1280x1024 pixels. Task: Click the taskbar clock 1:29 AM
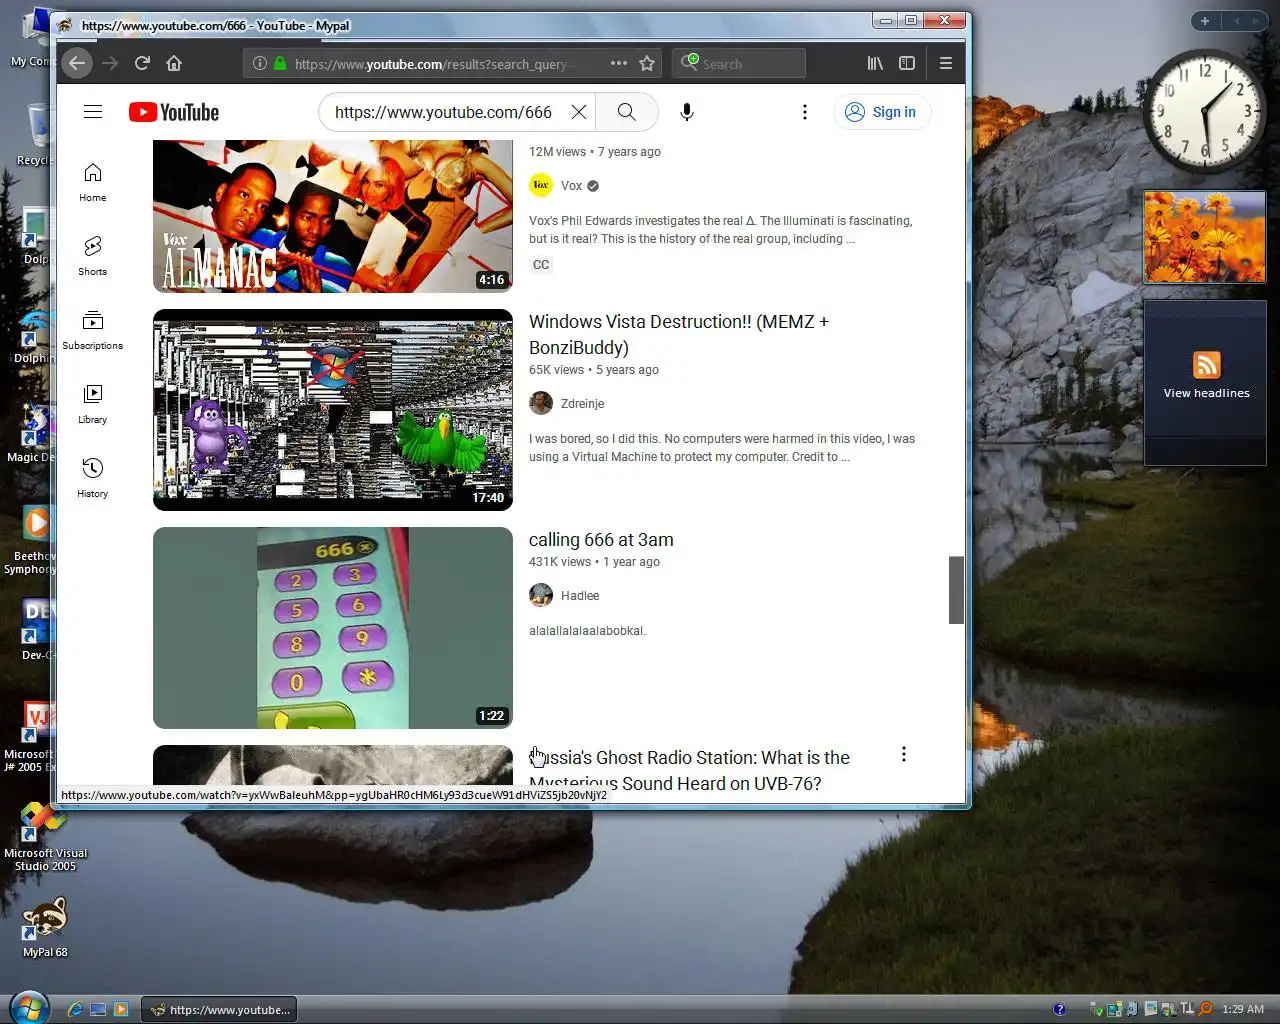pos(1242,1009)
